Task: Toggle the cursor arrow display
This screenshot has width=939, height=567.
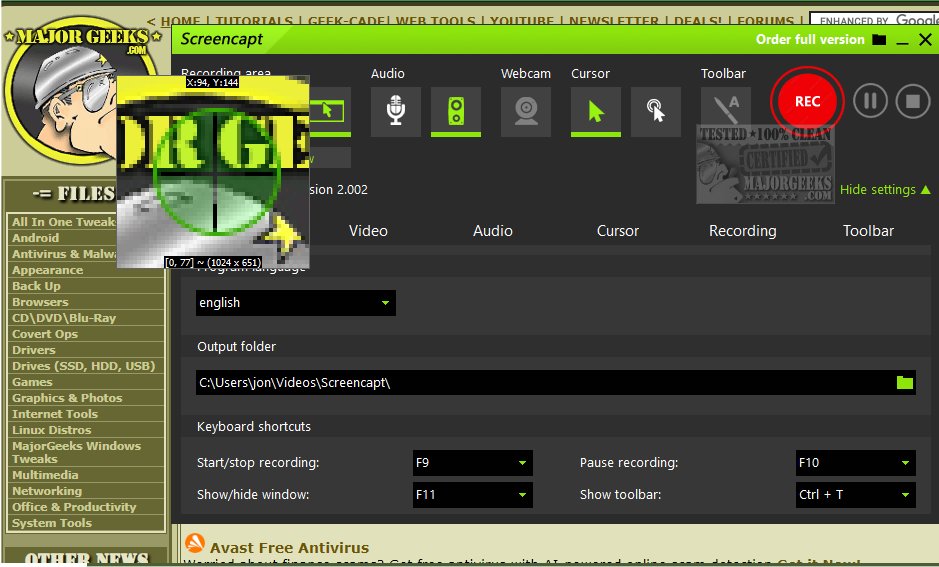Action: tap(596, 111)
